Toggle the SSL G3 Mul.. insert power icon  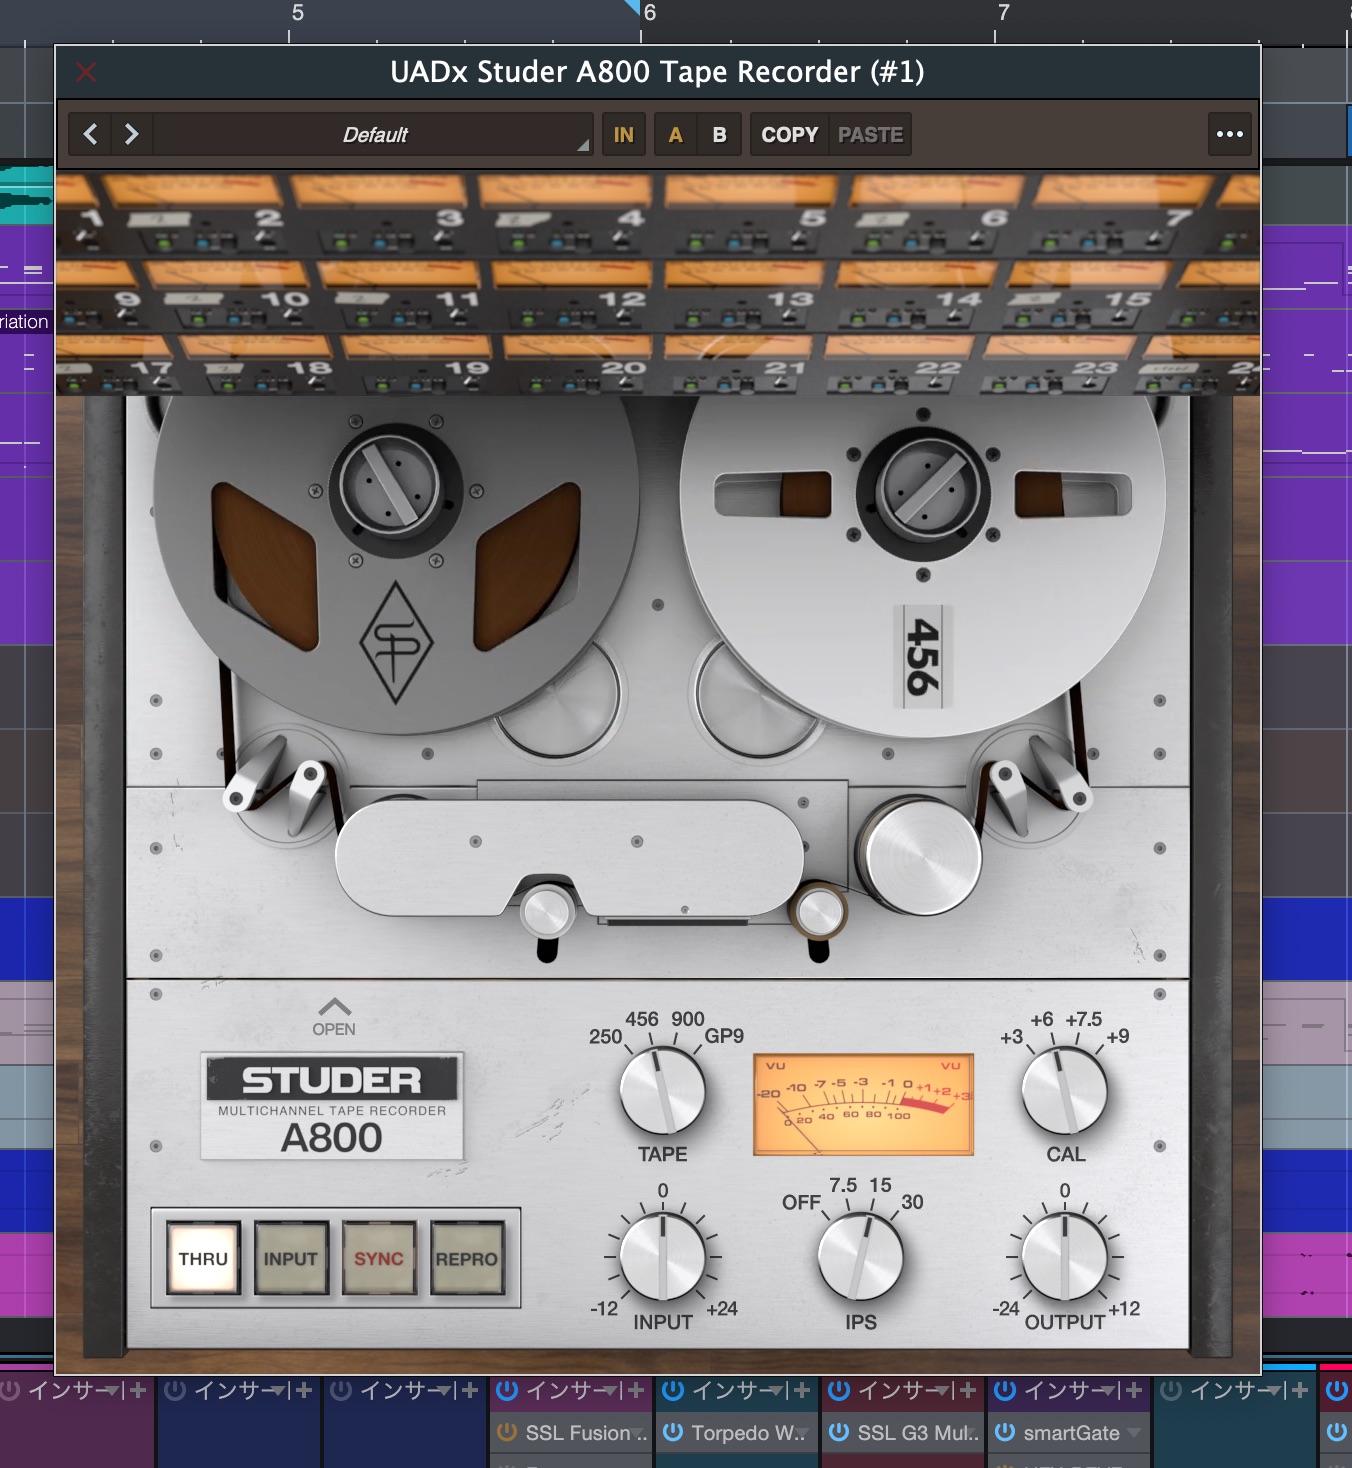tap(839, 1433)
